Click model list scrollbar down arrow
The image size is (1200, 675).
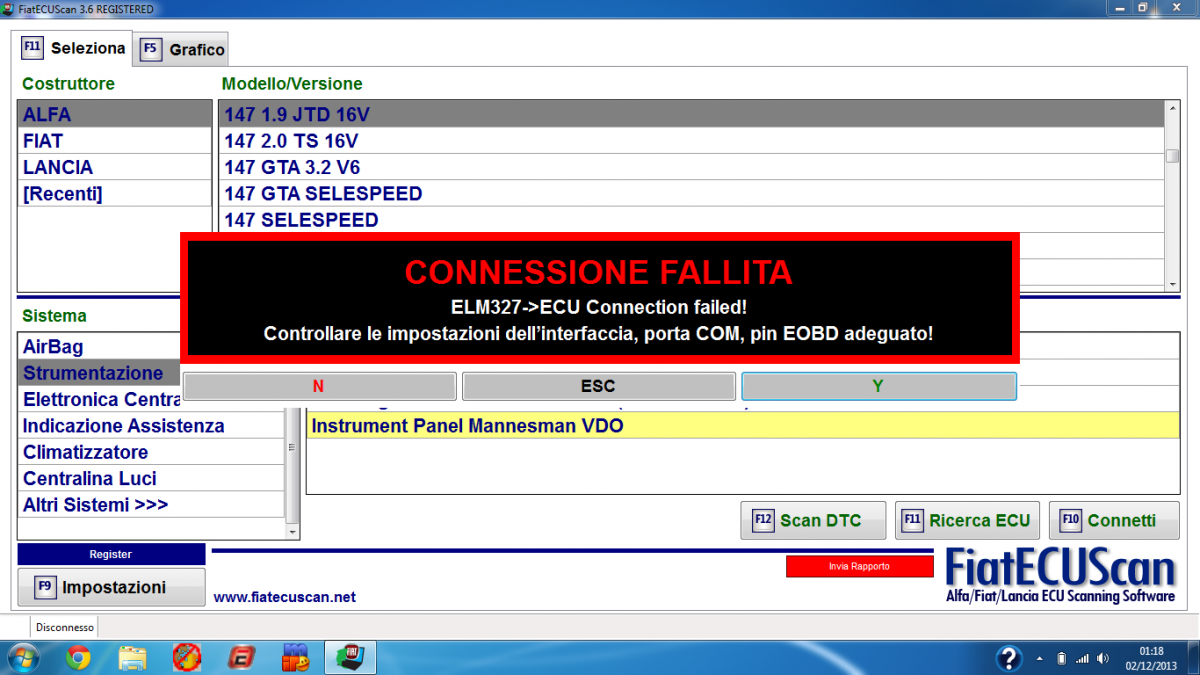[x=1172, y=284]
